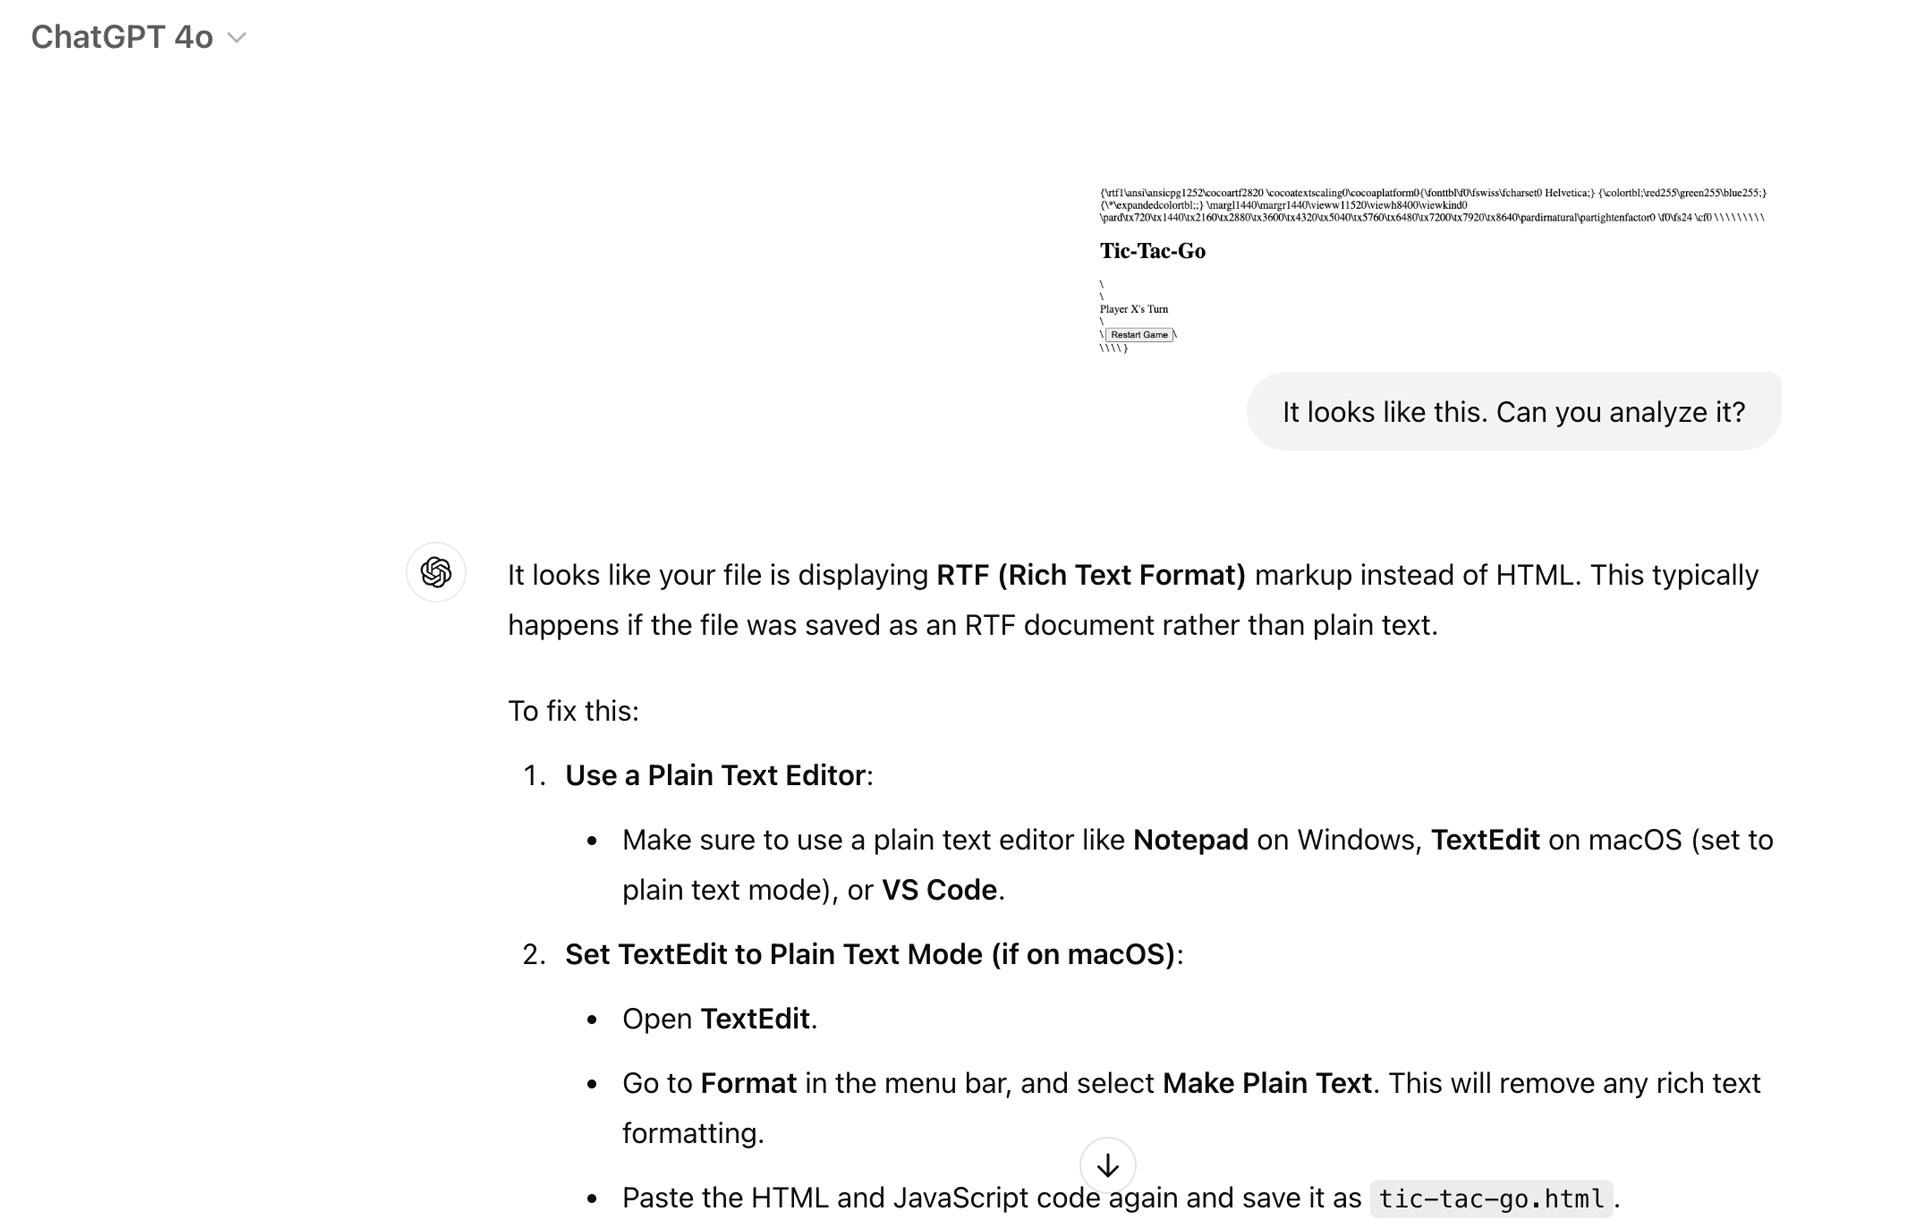Click the chevron next to ChatGPT 4o

click(x=237, y=38)
